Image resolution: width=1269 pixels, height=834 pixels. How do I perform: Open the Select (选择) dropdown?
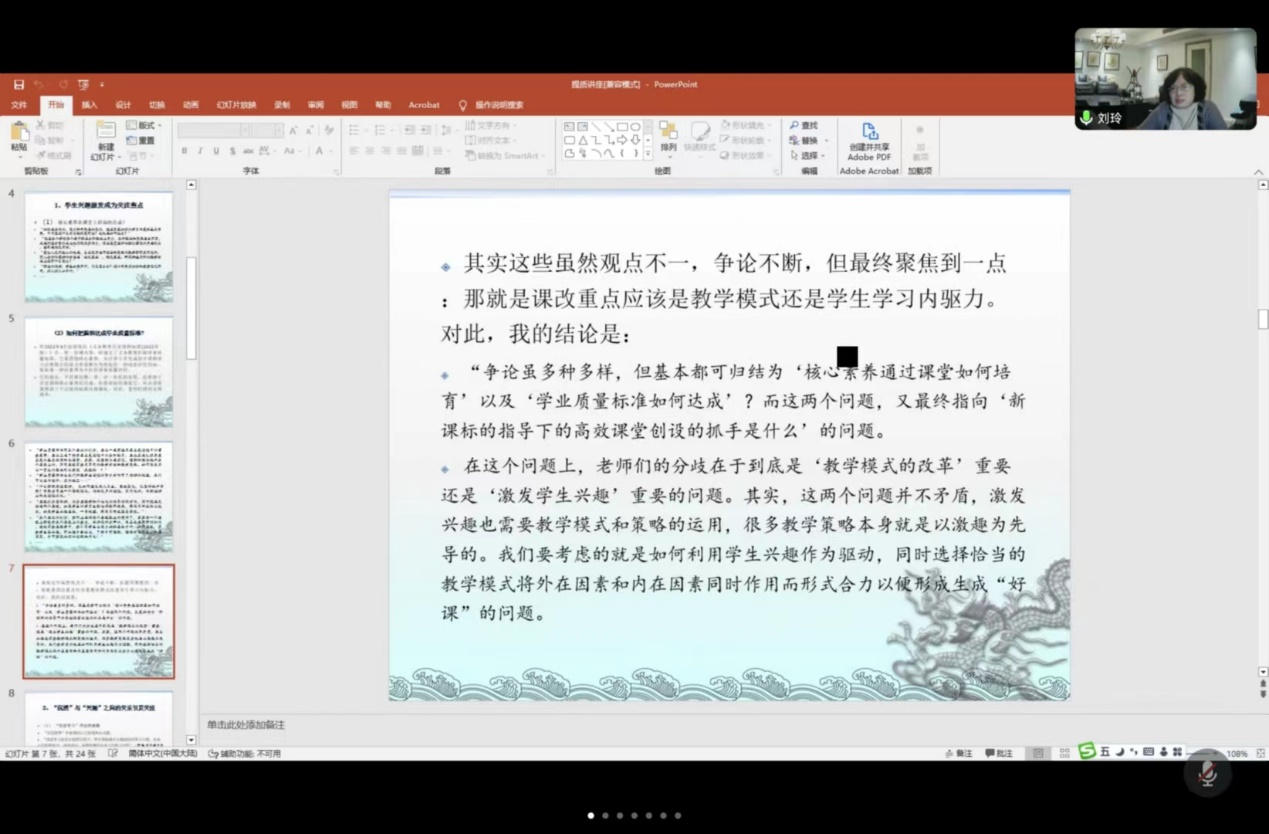point(808,156)
